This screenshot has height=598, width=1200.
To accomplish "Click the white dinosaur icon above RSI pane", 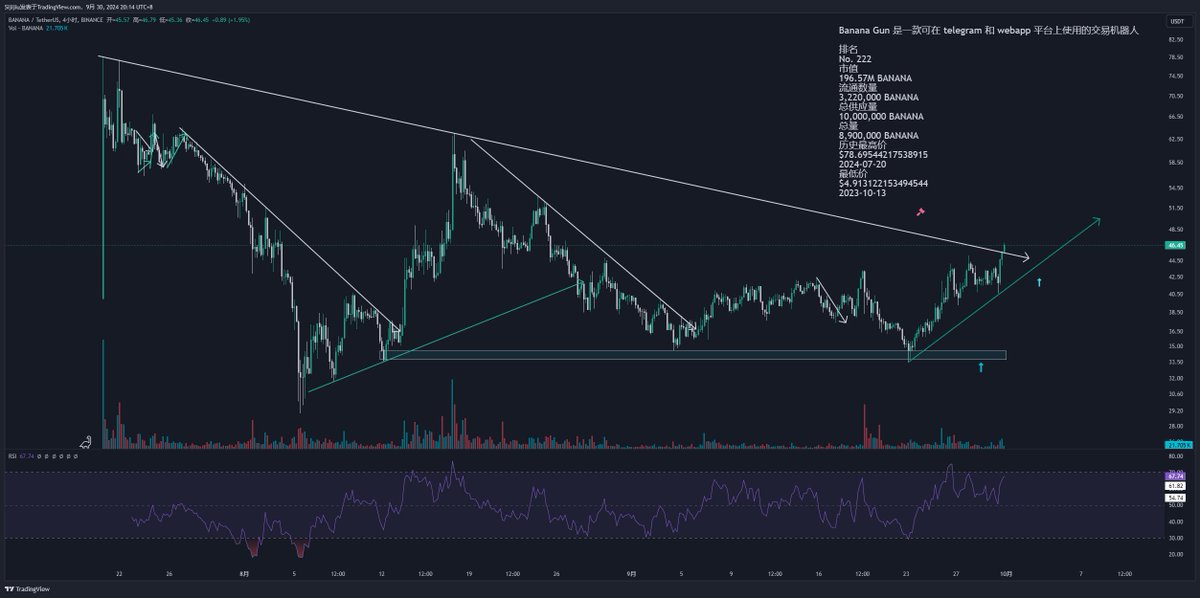I will tap(88, 440).
